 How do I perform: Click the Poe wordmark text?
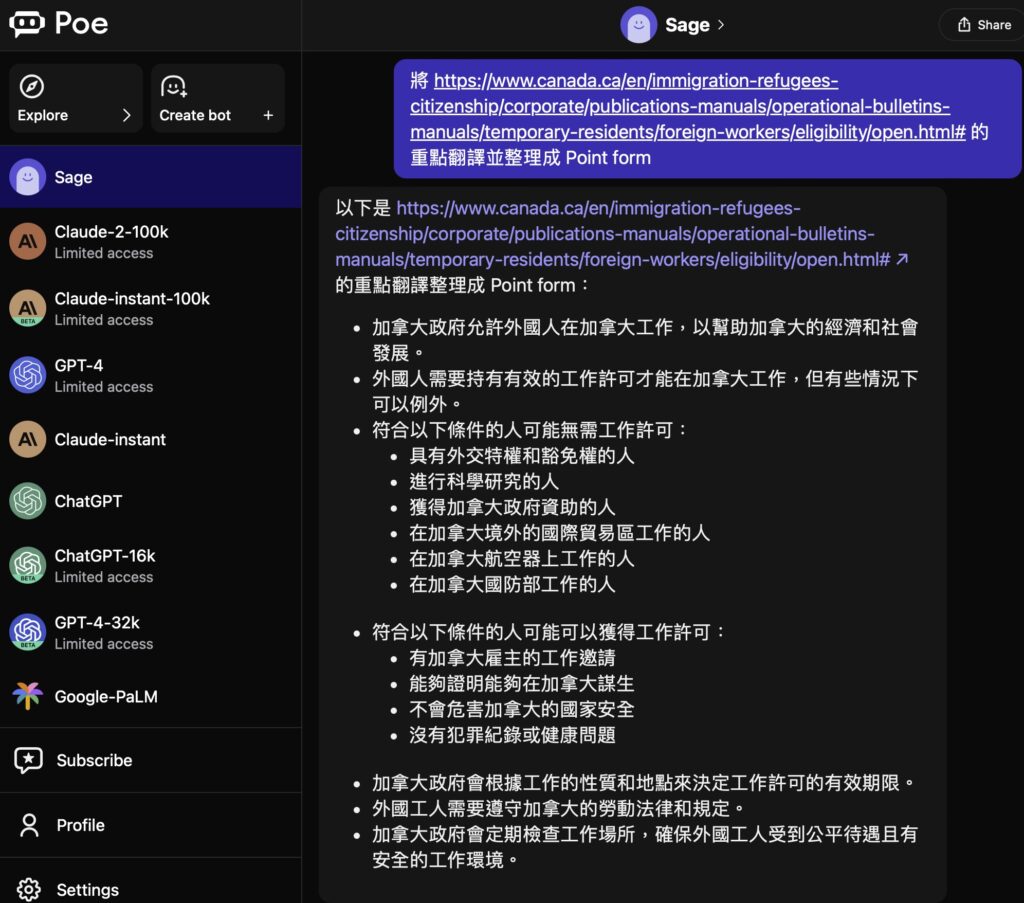(81, 24)
